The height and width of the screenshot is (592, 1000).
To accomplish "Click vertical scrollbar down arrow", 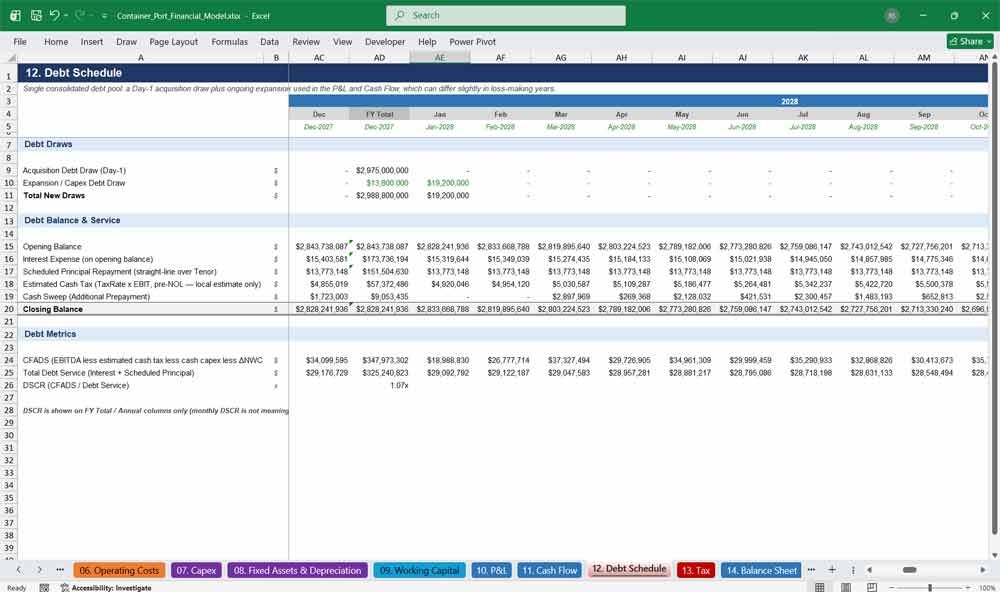I will point(994,555).
